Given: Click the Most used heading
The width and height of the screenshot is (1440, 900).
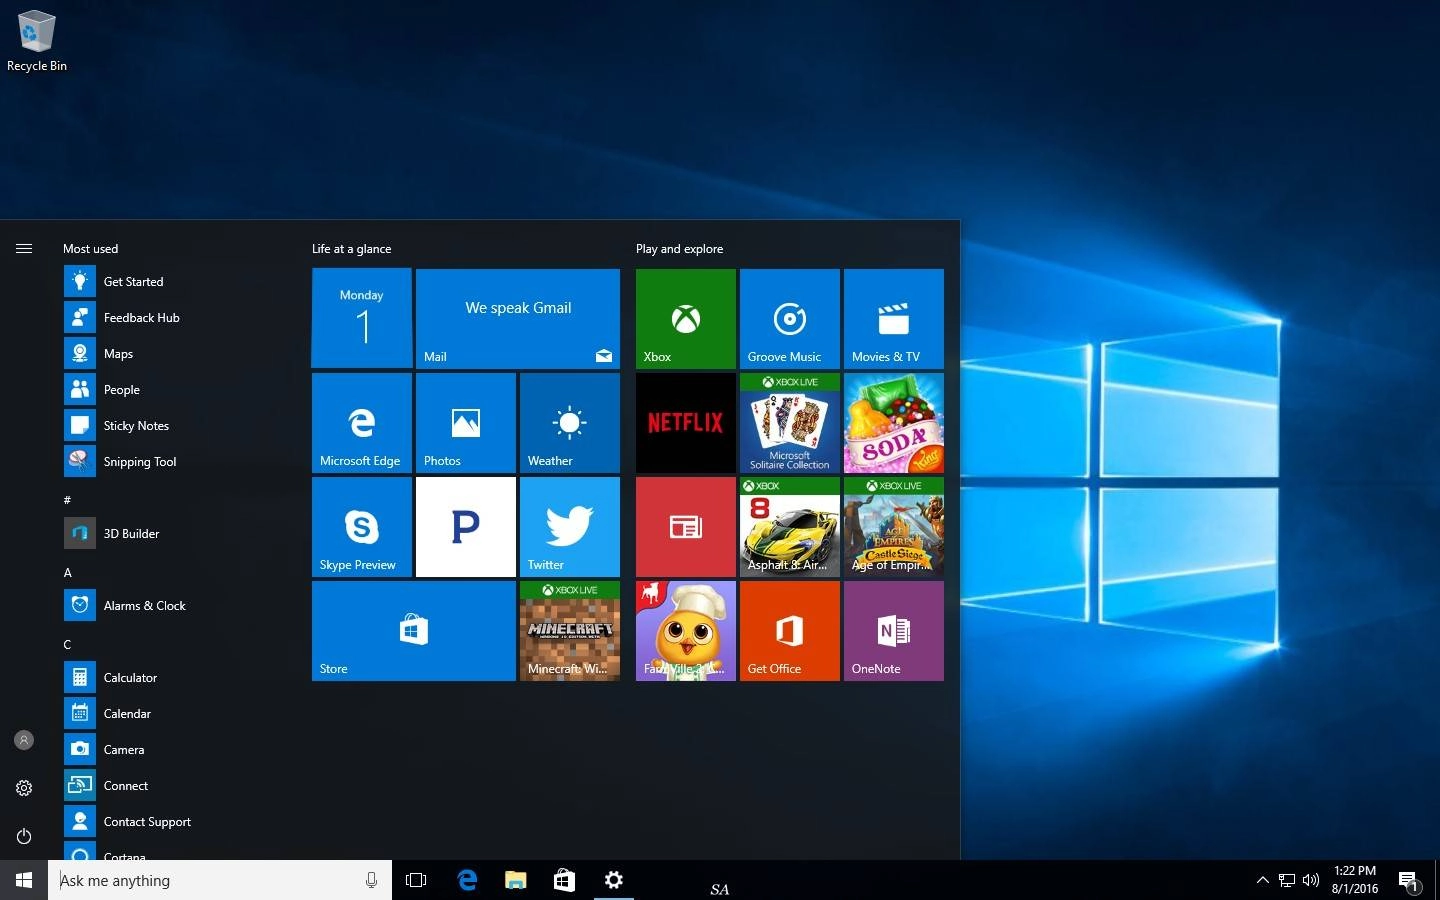Looking at the screenshot, I should [x=90, y=249].
